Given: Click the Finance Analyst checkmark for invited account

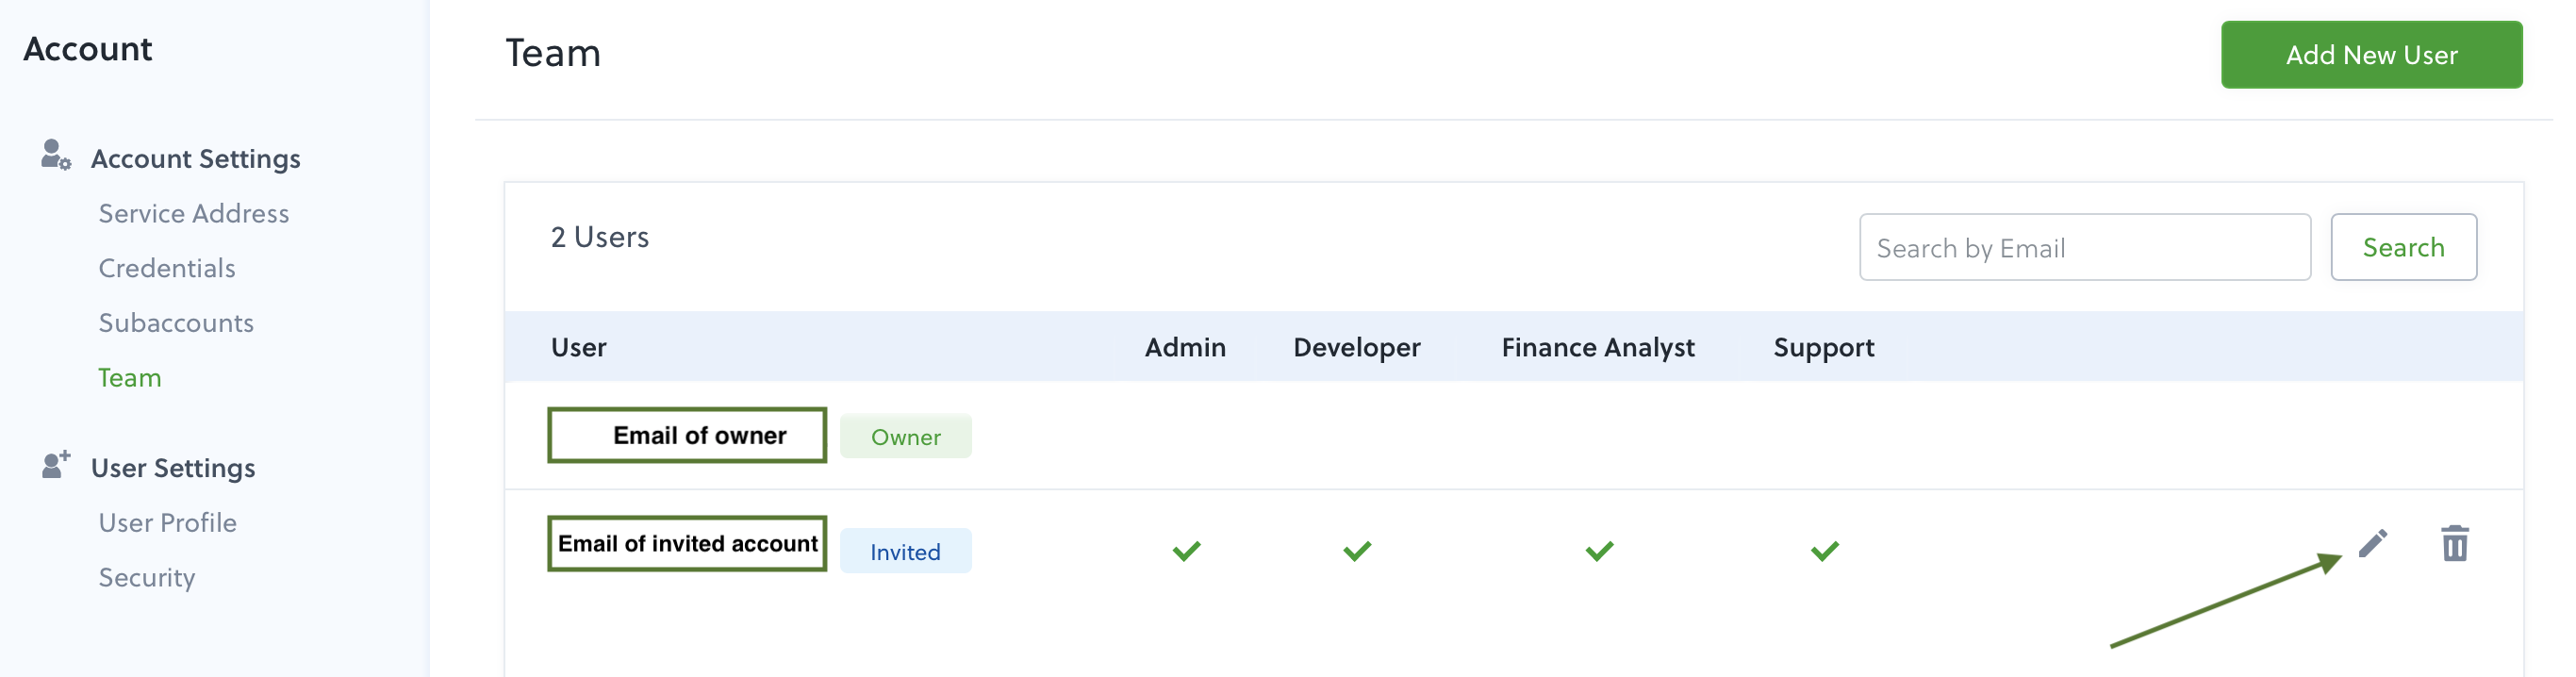Looking at the screenshot, I should tap(1599, 551).
